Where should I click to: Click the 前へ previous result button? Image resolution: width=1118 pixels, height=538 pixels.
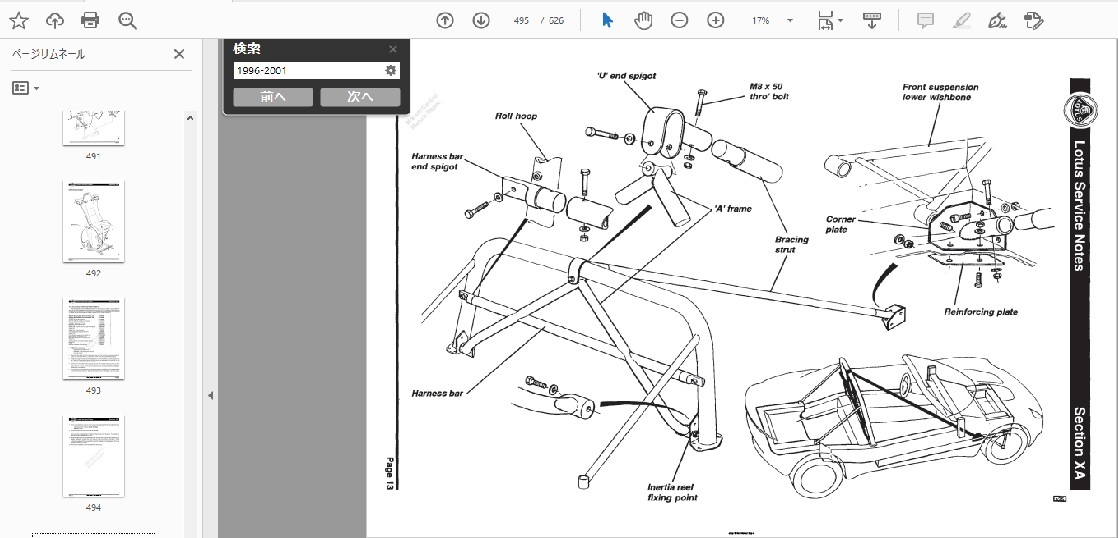pos(273,97)
